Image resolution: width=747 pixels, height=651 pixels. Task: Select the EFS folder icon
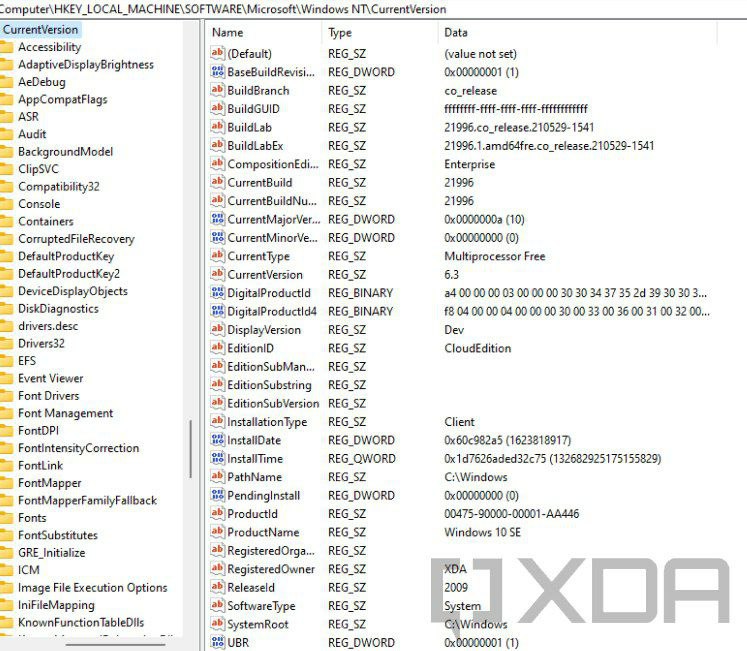click(6, 360)
